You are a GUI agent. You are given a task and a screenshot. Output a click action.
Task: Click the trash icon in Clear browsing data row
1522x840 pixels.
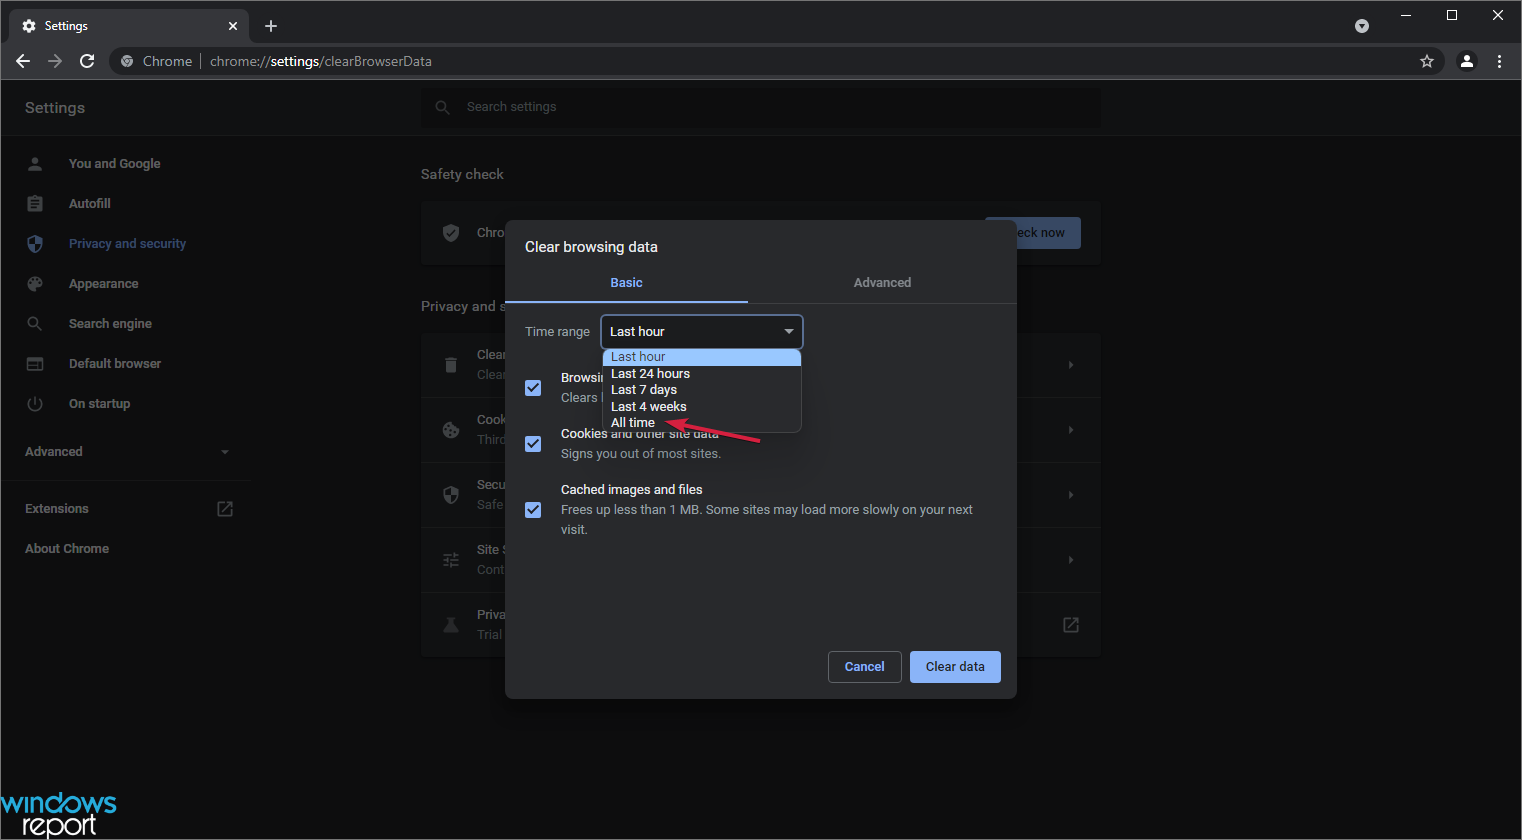(x=451, y=365)
